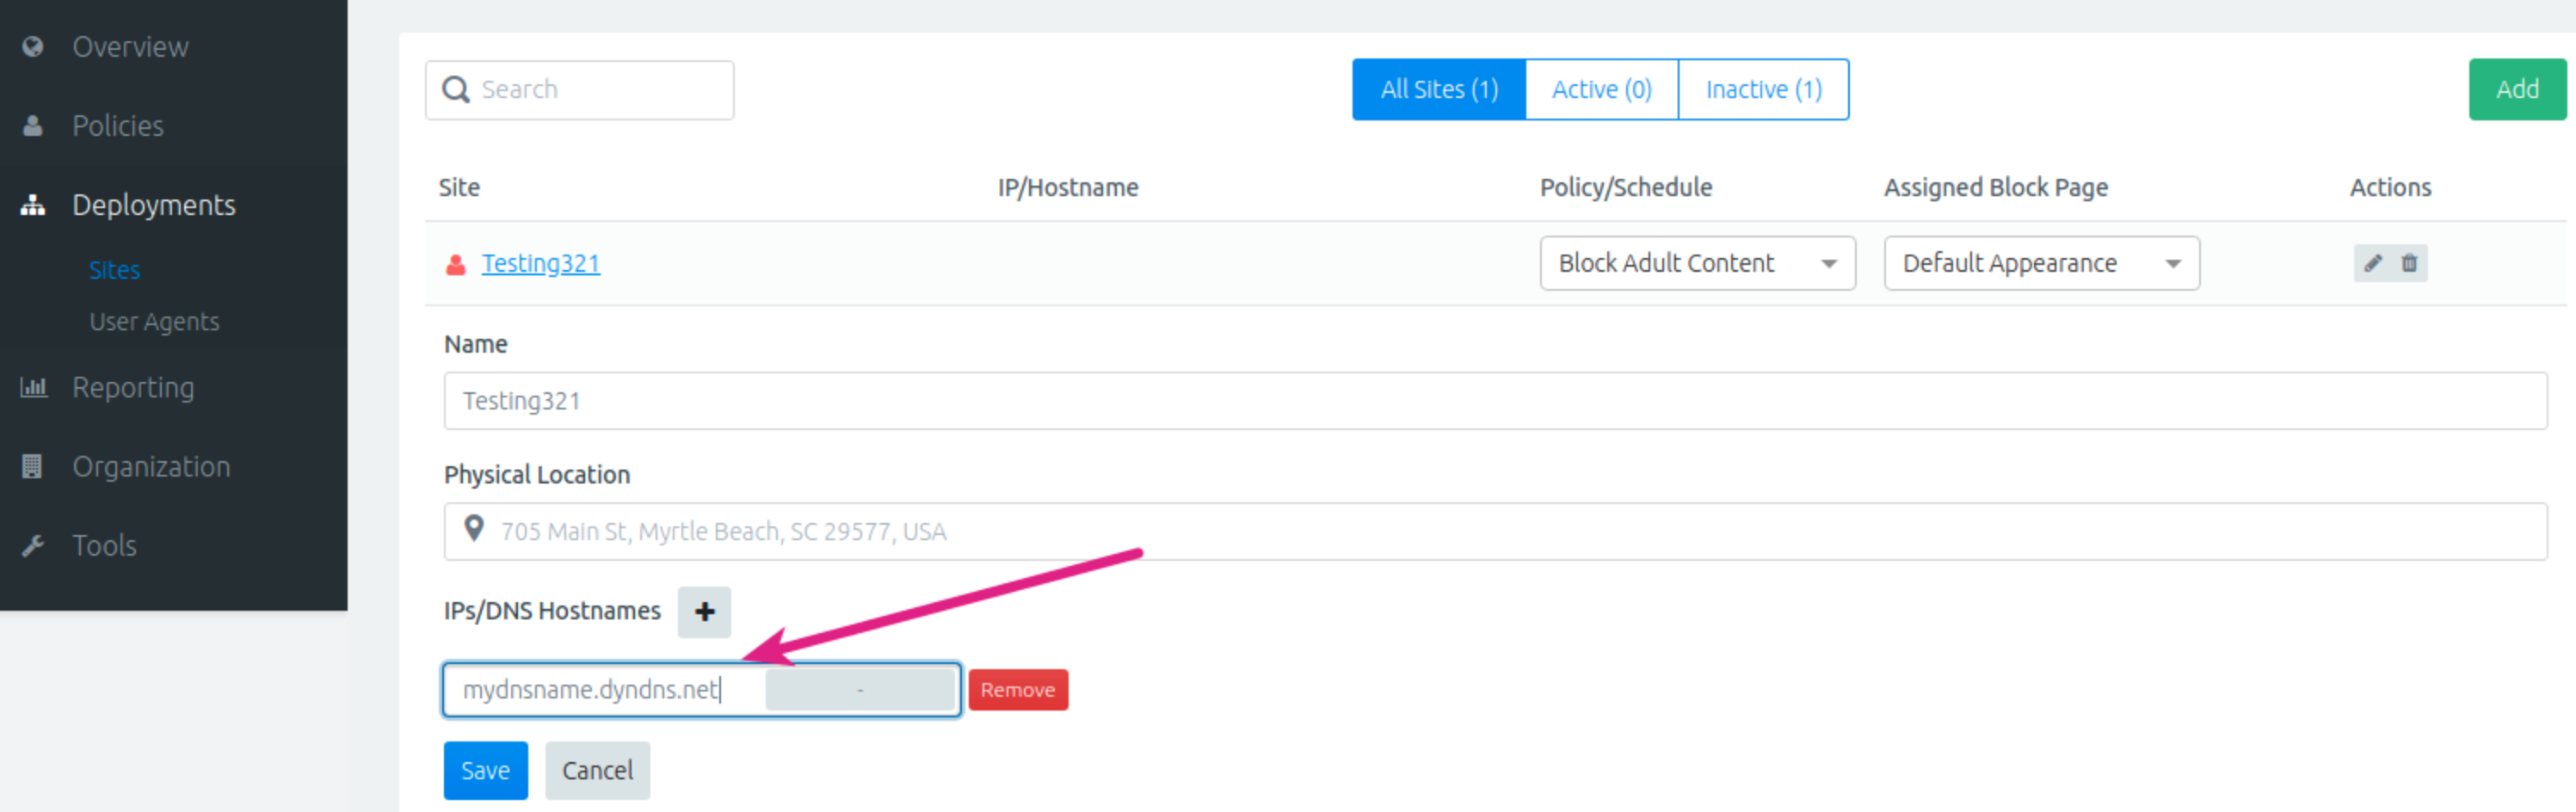Viewport: 2576px width, 812px height.
Task: Click the search magnifier icon
Action: 457,89
